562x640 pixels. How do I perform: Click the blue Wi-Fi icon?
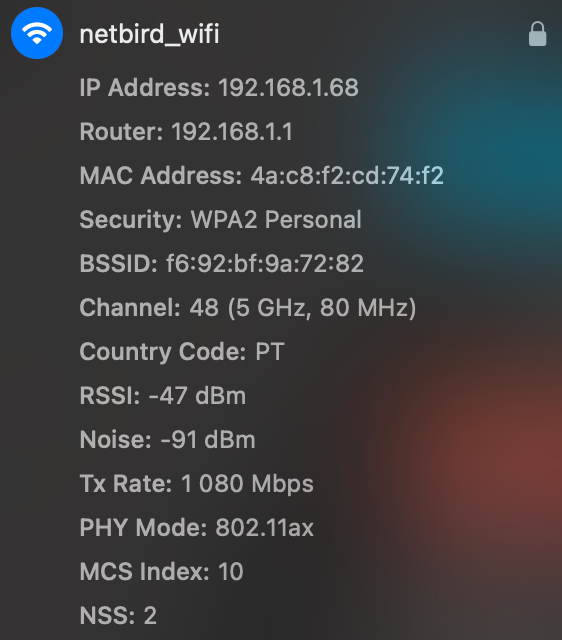tap(37, 33)
